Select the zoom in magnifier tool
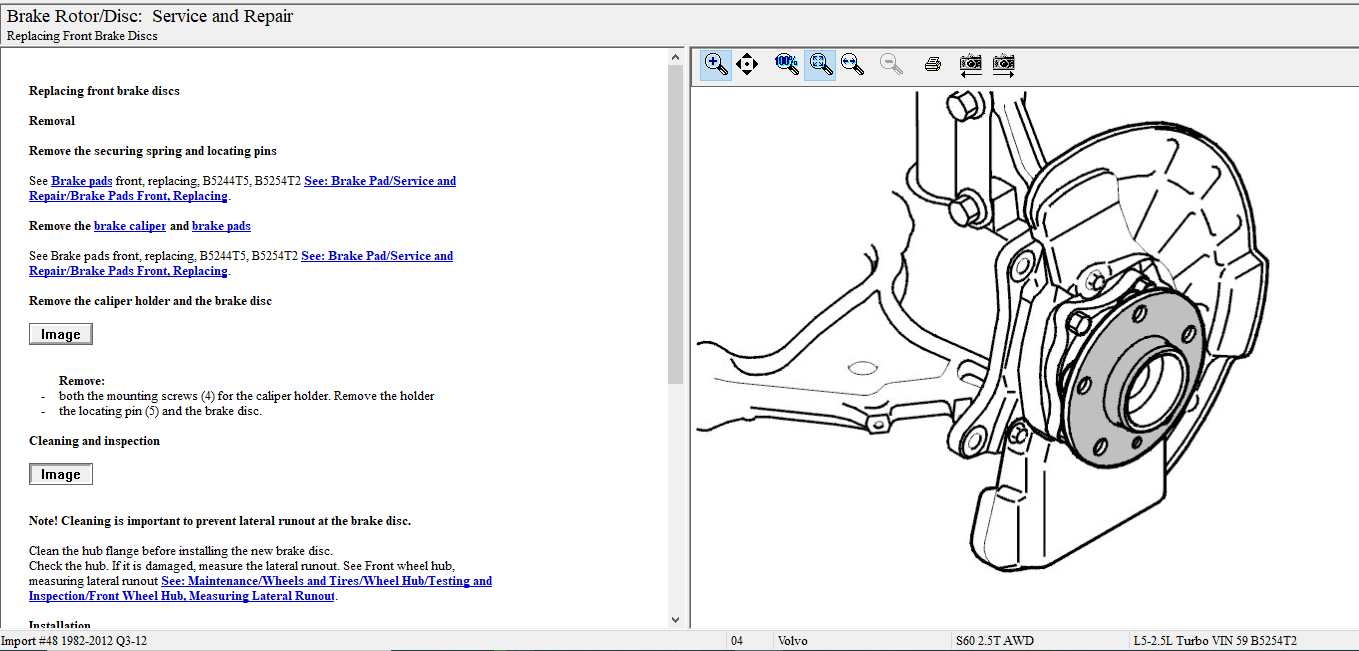1359x651 pixels. 716,65
